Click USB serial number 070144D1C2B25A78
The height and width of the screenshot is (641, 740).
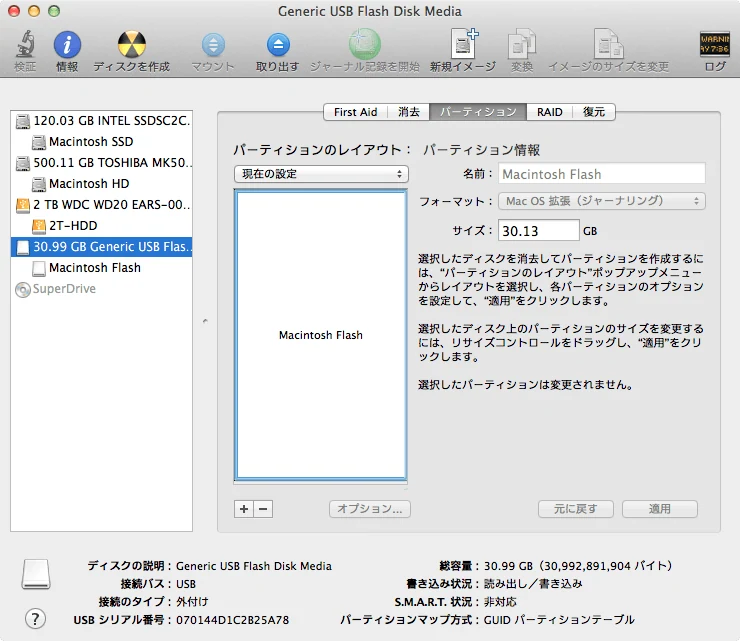(233, 620)
